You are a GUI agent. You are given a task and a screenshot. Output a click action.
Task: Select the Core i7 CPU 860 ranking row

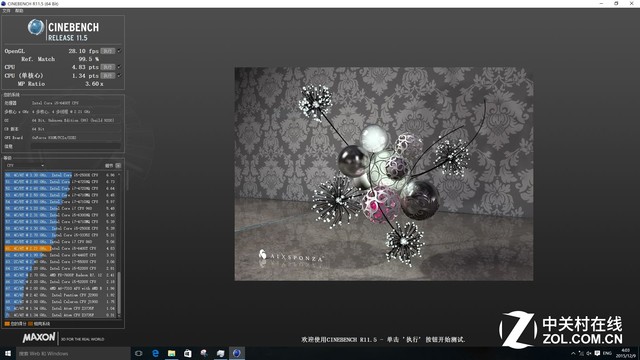coord(60,242)
